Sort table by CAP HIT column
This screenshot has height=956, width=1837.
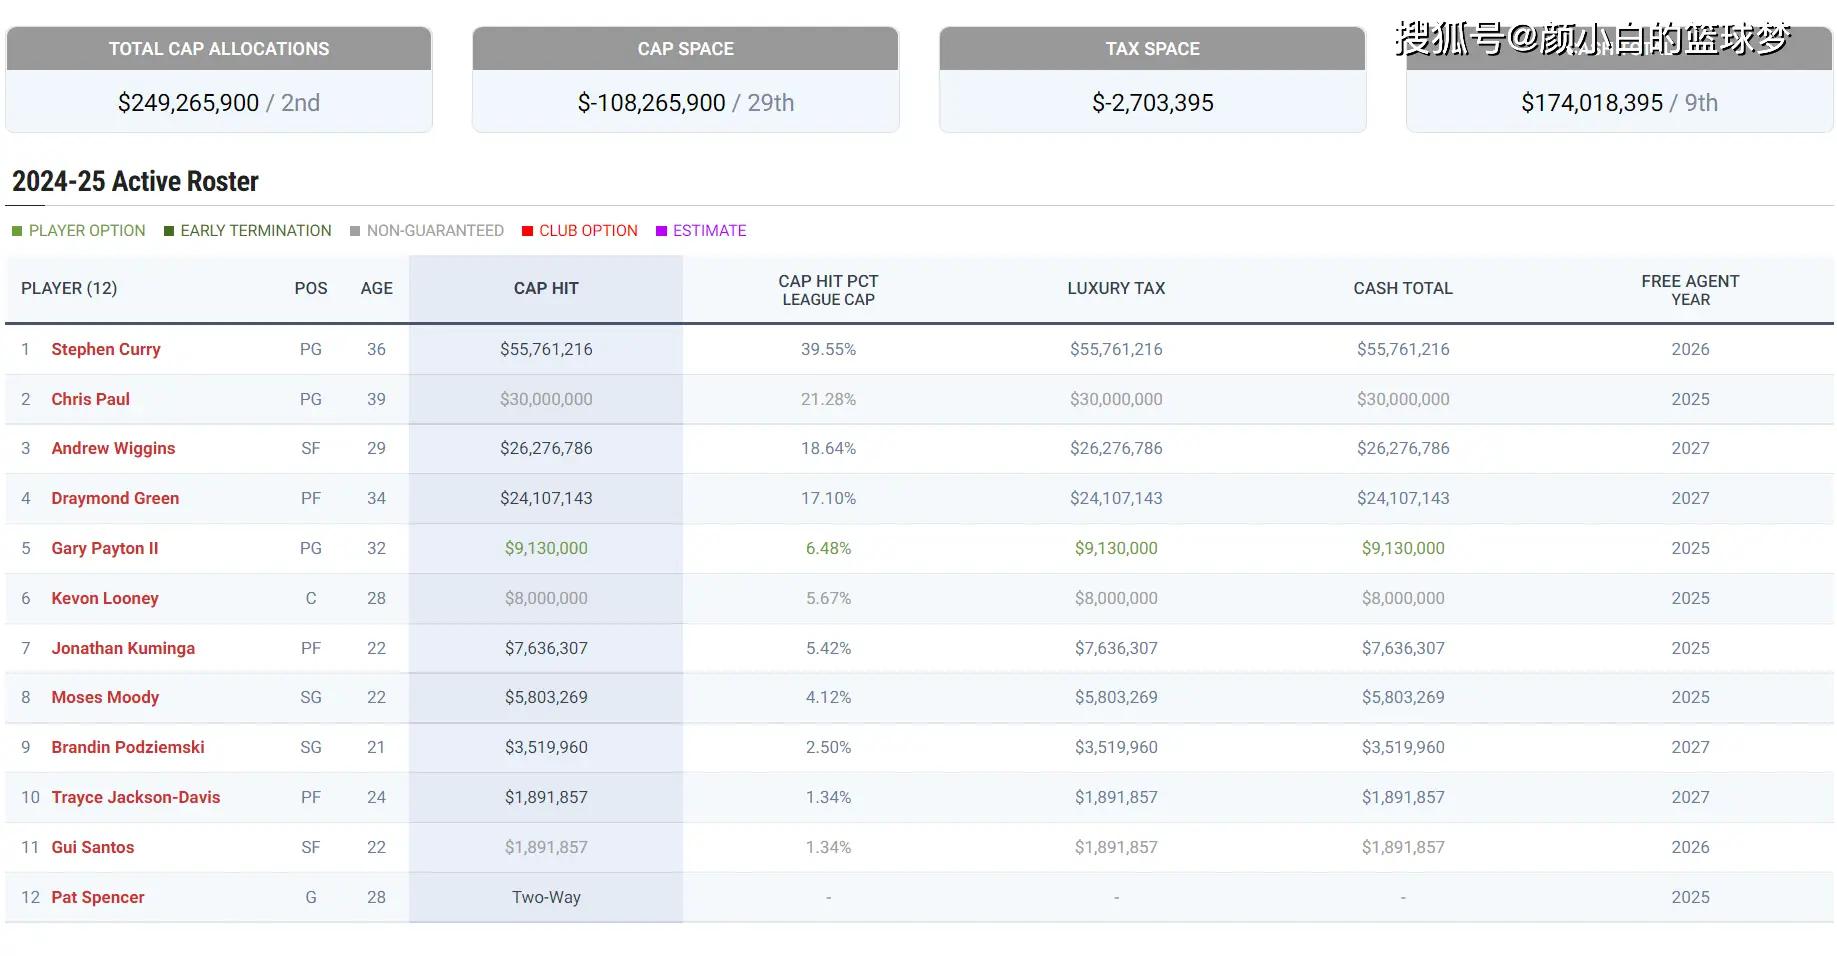point(546,288)
